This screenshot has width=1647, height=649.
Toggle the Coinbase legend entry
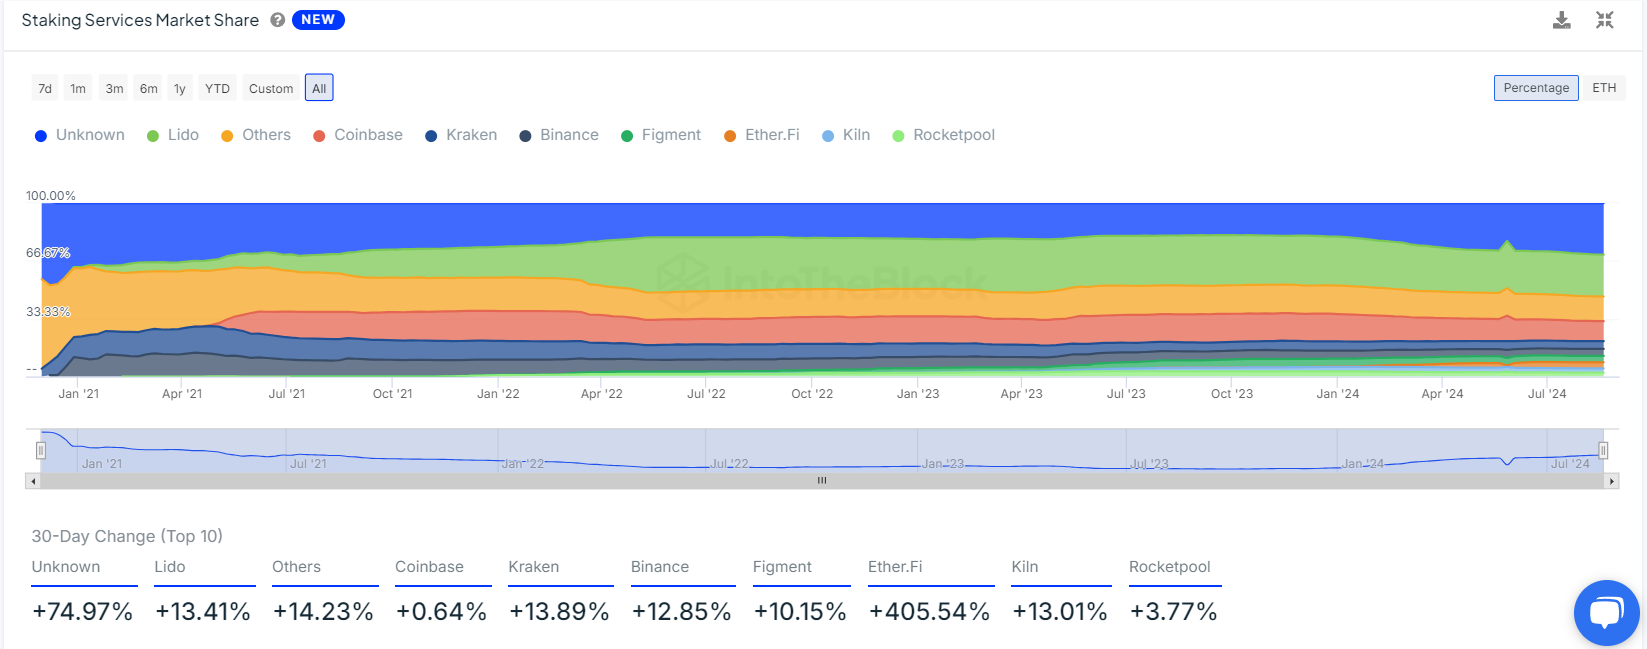(x=358, y=135)
